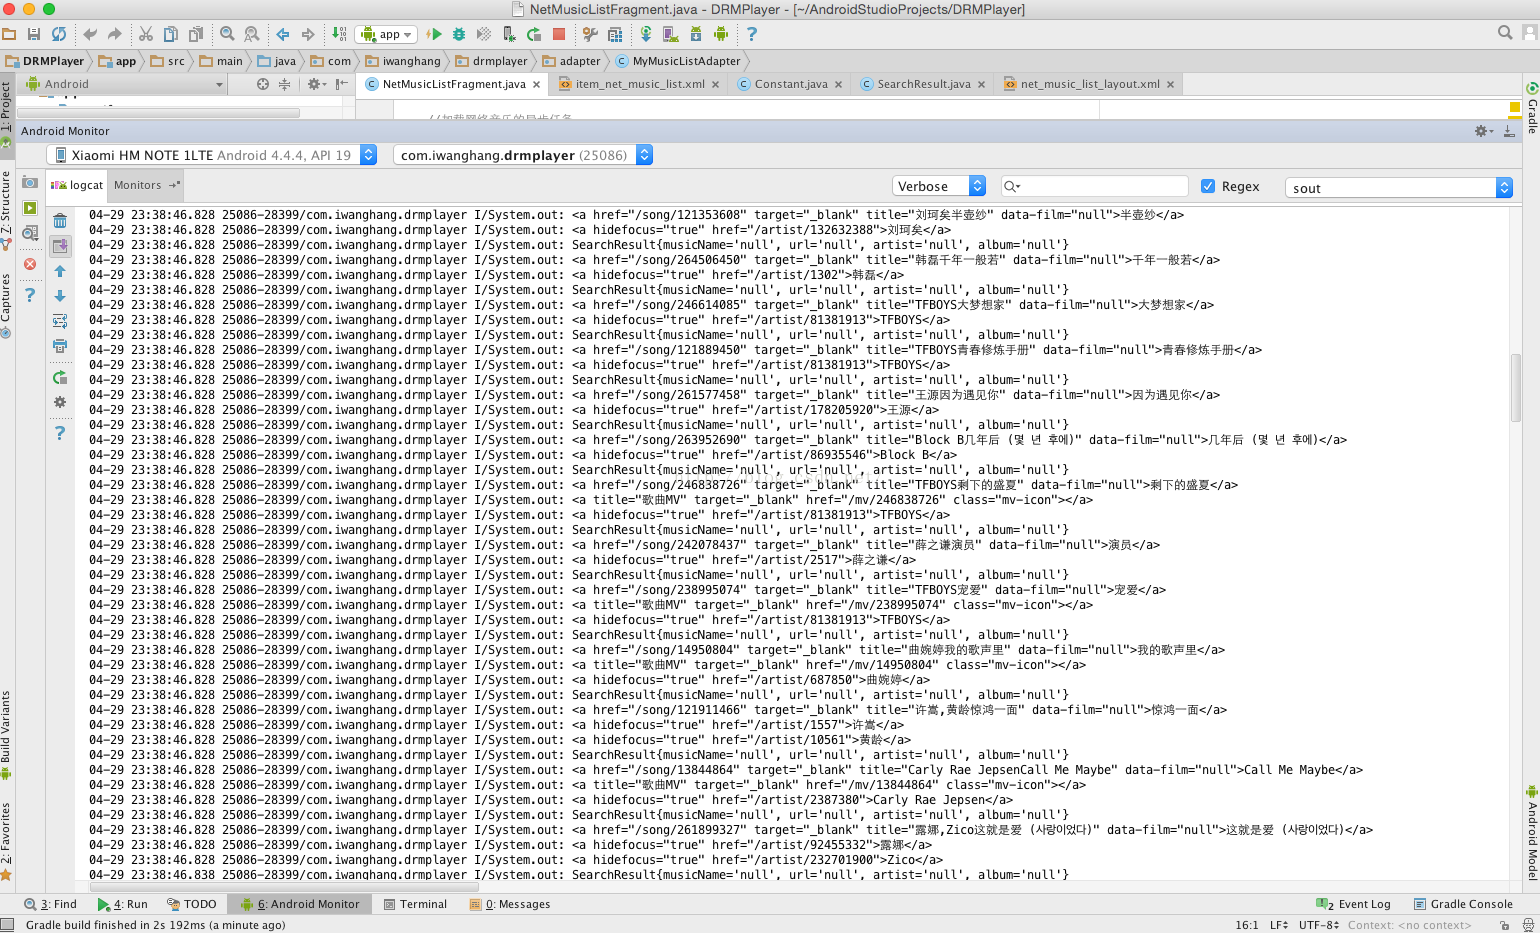The height and width of the screenshot is (933, 1540).
Task: Open Android Device Monitor icon
Action: tap(721, 34)
